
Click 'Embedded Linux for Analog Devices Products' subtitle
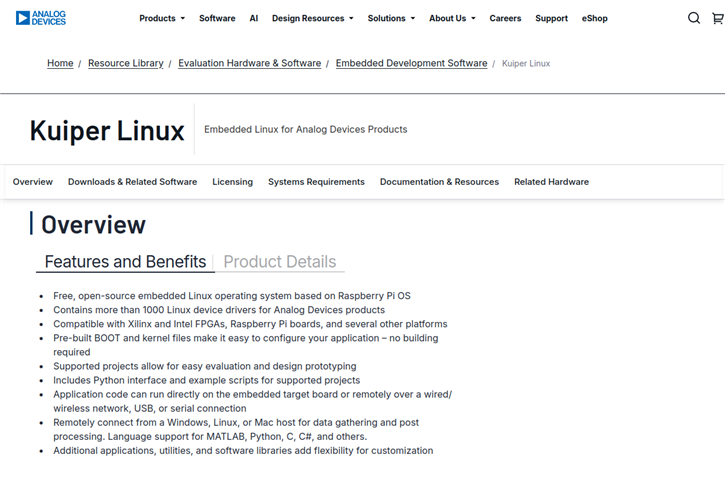point(306,129)
